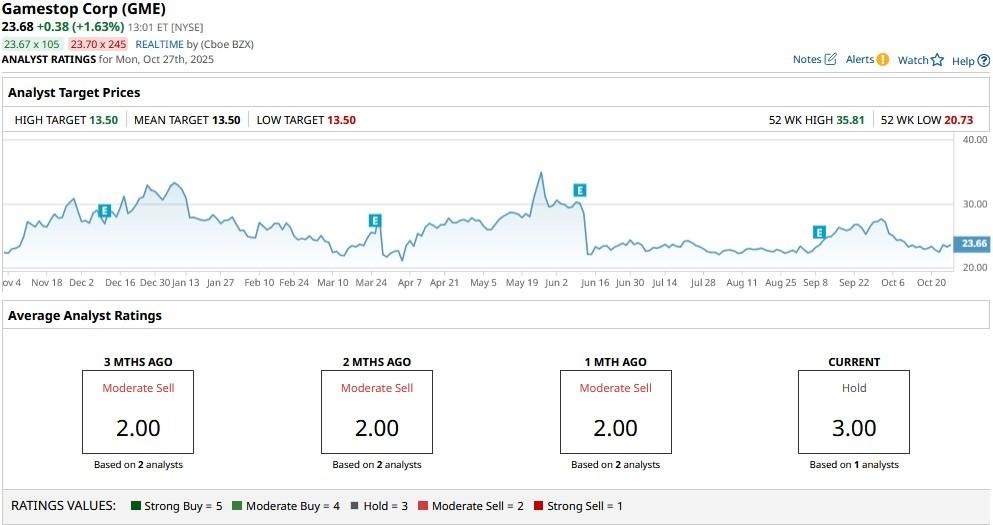Click the 1 MTH AGO rating box
Screen dimensions: 993x525
point(616,412)
